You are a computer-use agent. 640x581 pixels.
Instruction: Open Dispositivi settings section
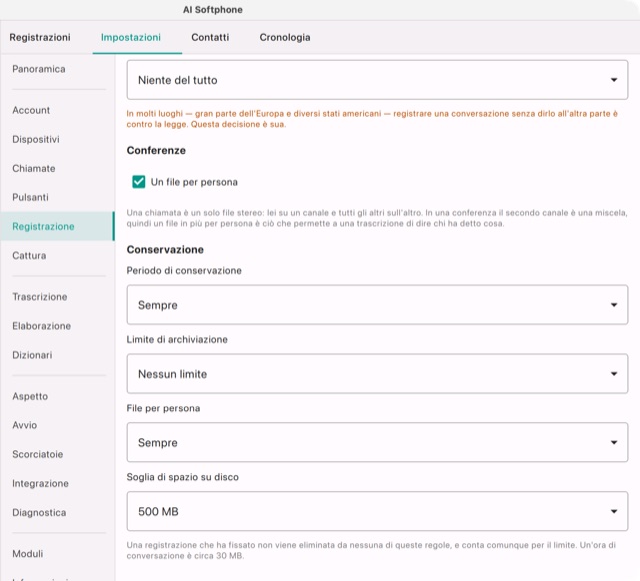click(58, 139)
